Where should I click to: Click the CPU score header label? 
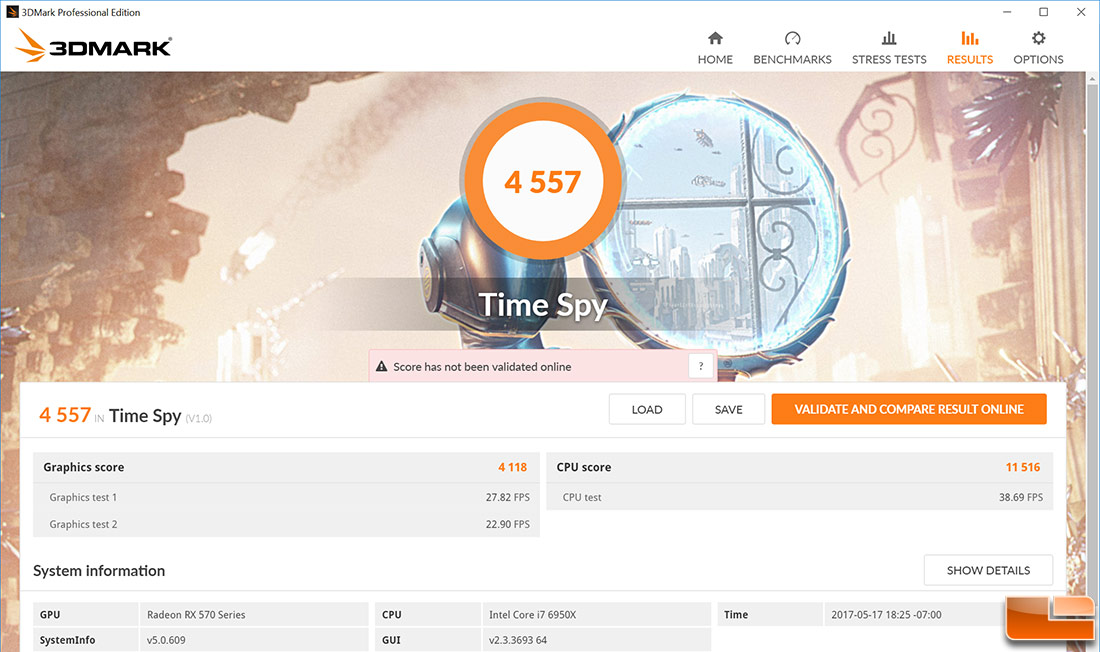pyautogui.click(x=584, y=467)
